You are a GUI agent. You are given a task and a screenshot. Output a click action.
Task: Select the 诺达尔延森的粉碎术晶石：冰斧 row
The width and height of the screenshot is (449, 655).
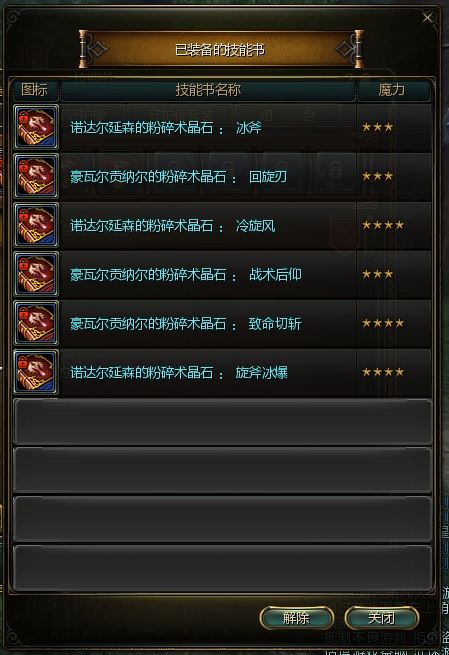(222, 127)
